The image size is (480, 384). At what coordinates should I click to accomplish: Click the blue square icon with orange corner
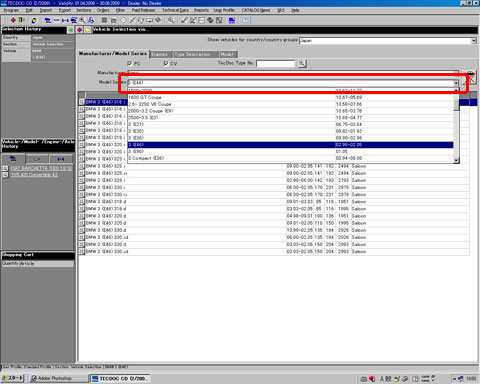(232, 20)
